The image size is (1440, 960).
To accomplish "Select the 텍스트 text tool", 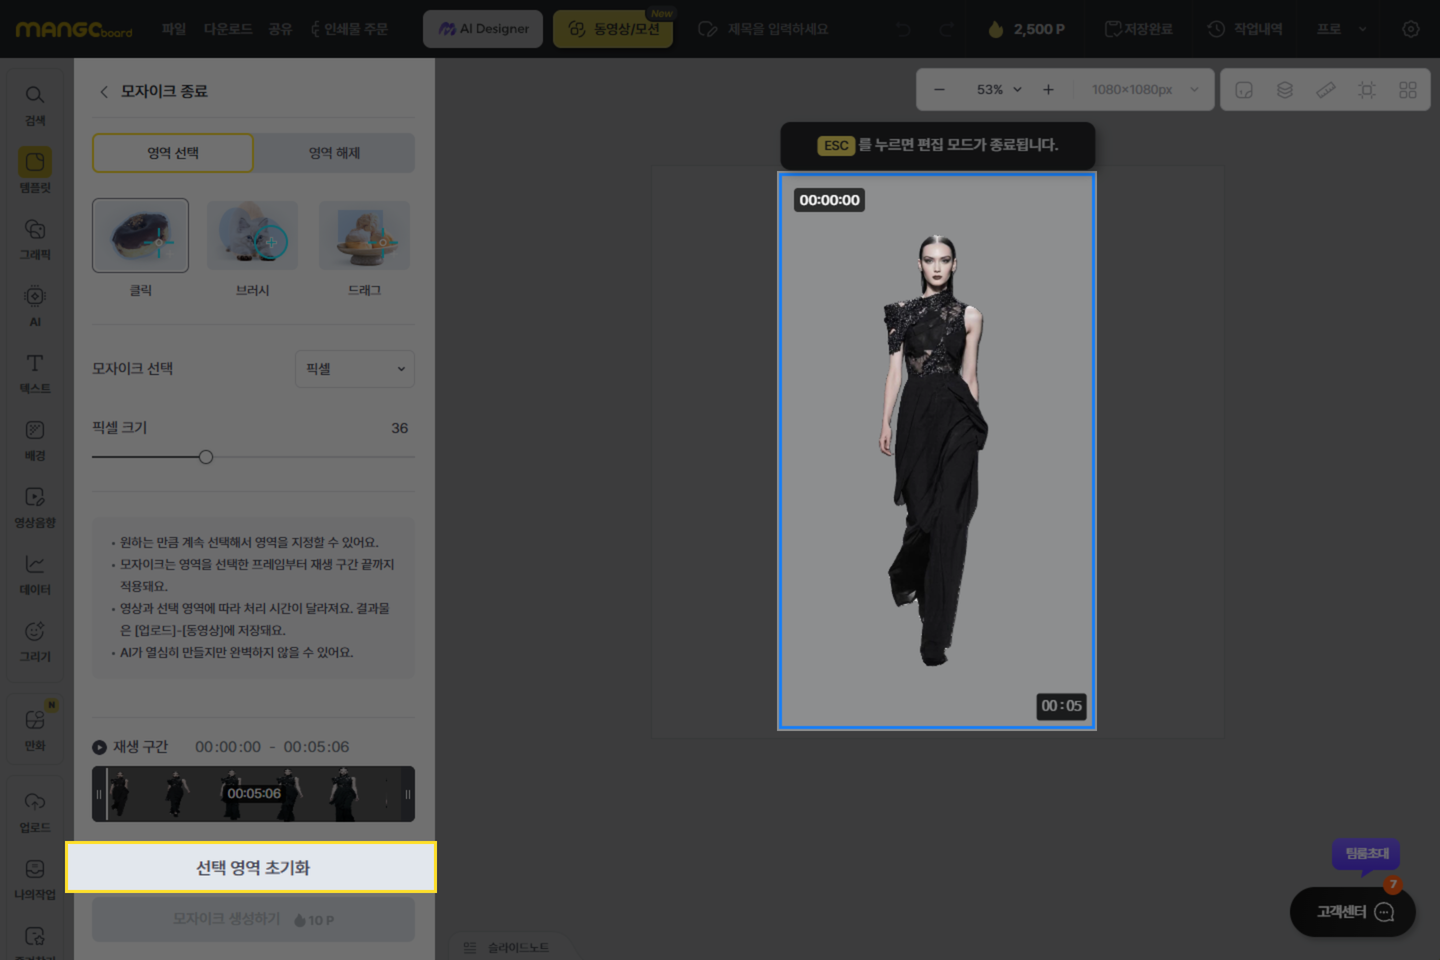I will click(x=35, y=373).
